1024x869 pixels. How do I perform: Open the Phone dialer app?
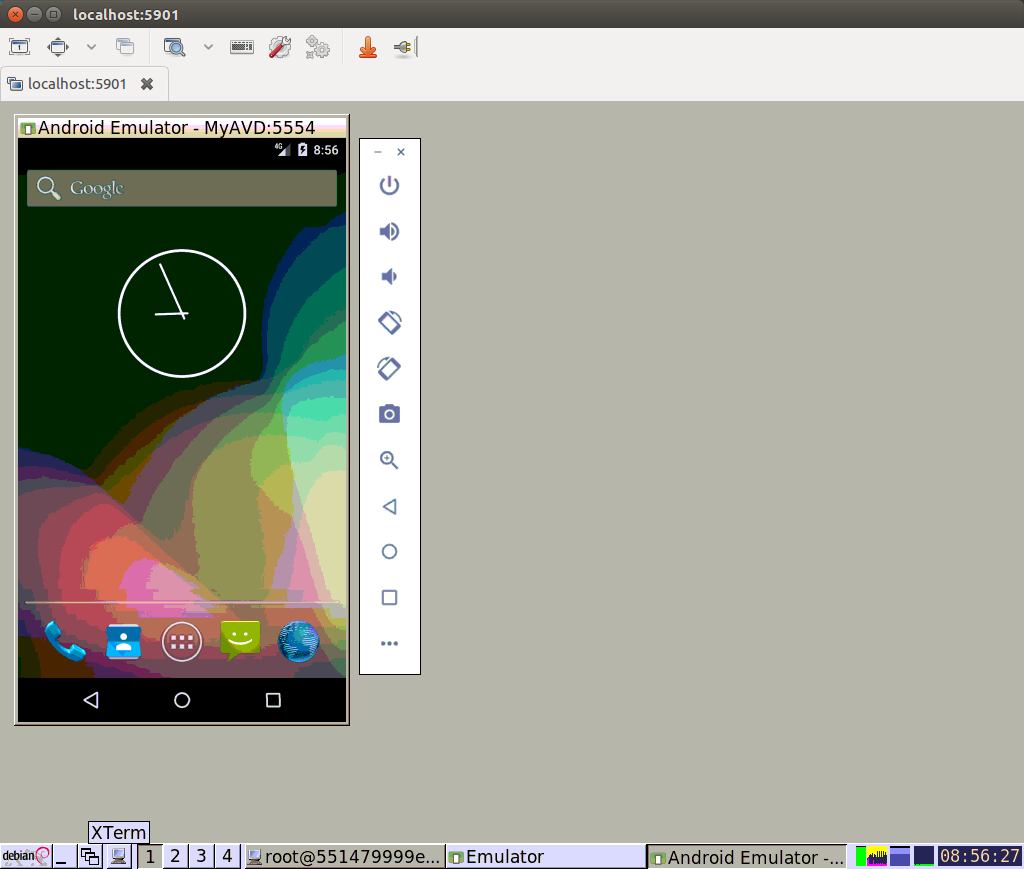(x=65, y=642)
